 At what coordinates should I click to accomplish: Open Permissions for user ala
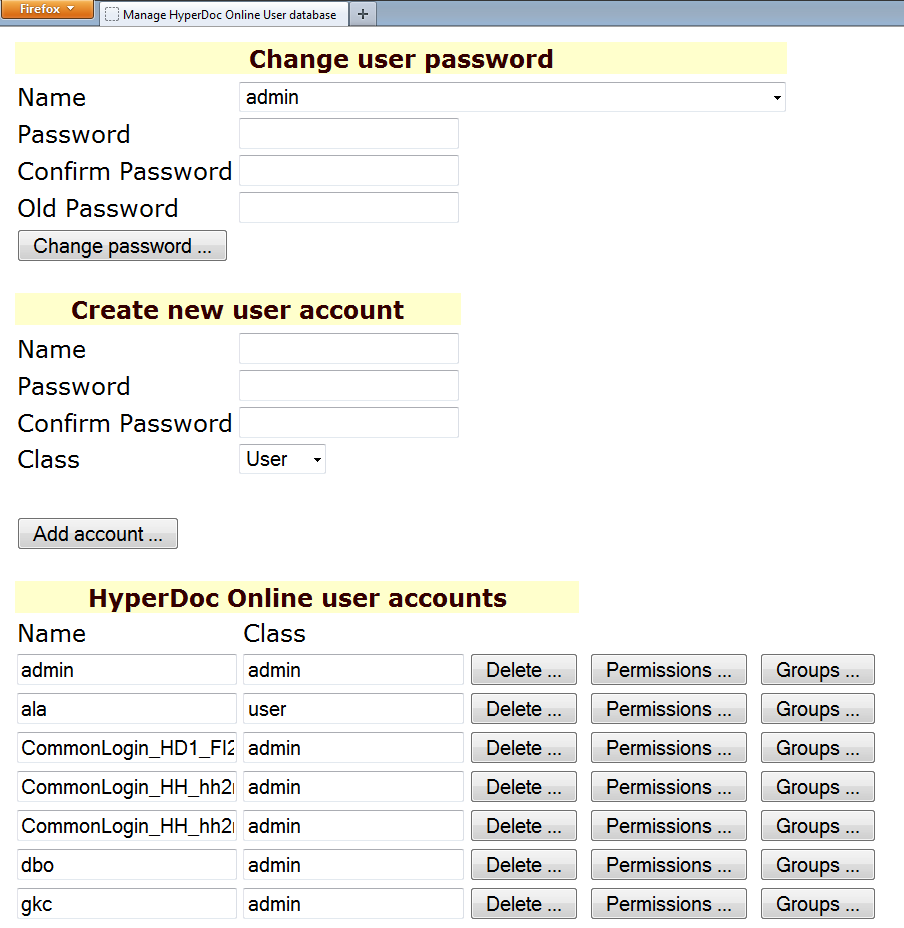pos(669,709)
